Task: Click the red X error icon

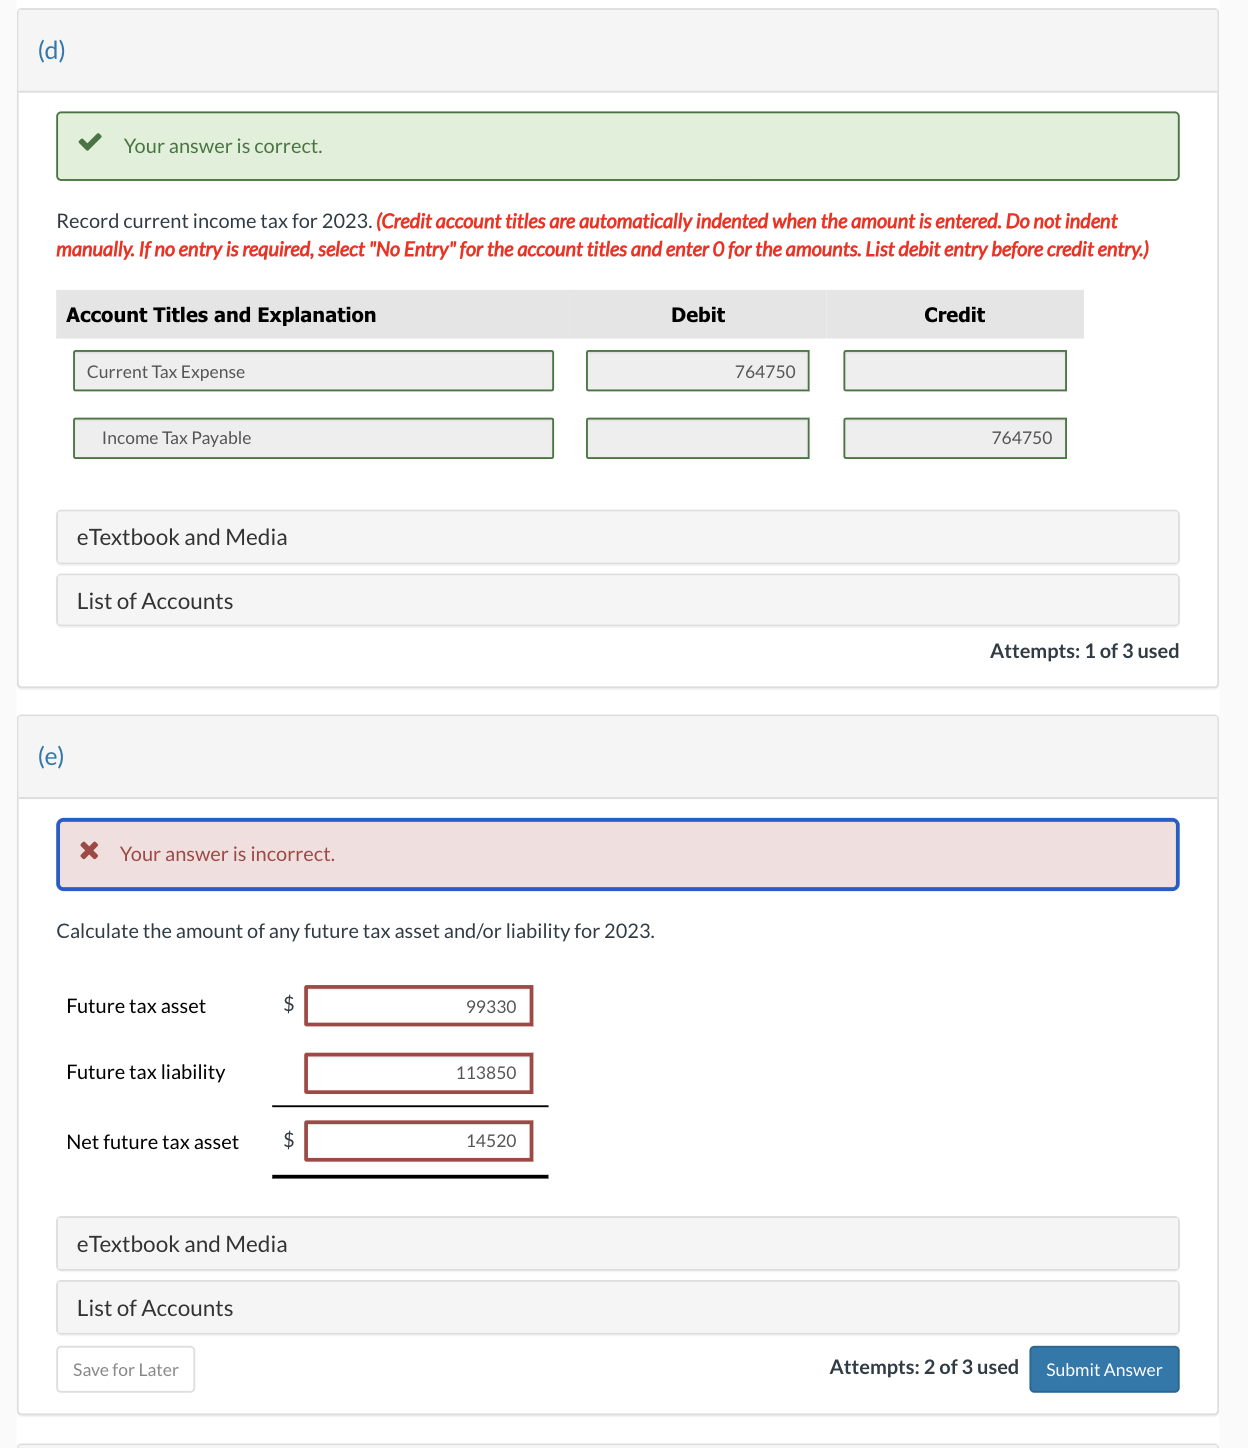Action: tap(88, 851)
